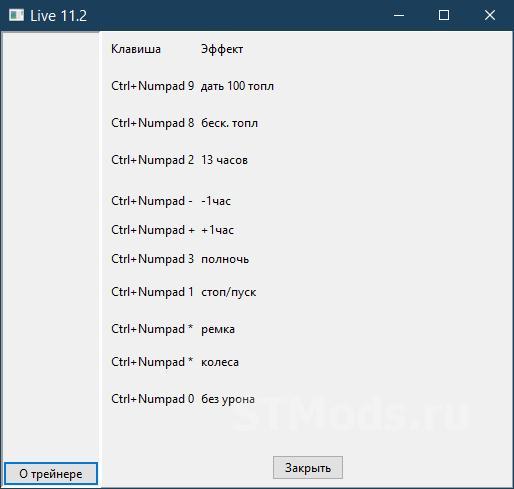Viewport: 514px width, 489px height.
Task: Select the ремка effect entry
Action: (x=218, y=329)
